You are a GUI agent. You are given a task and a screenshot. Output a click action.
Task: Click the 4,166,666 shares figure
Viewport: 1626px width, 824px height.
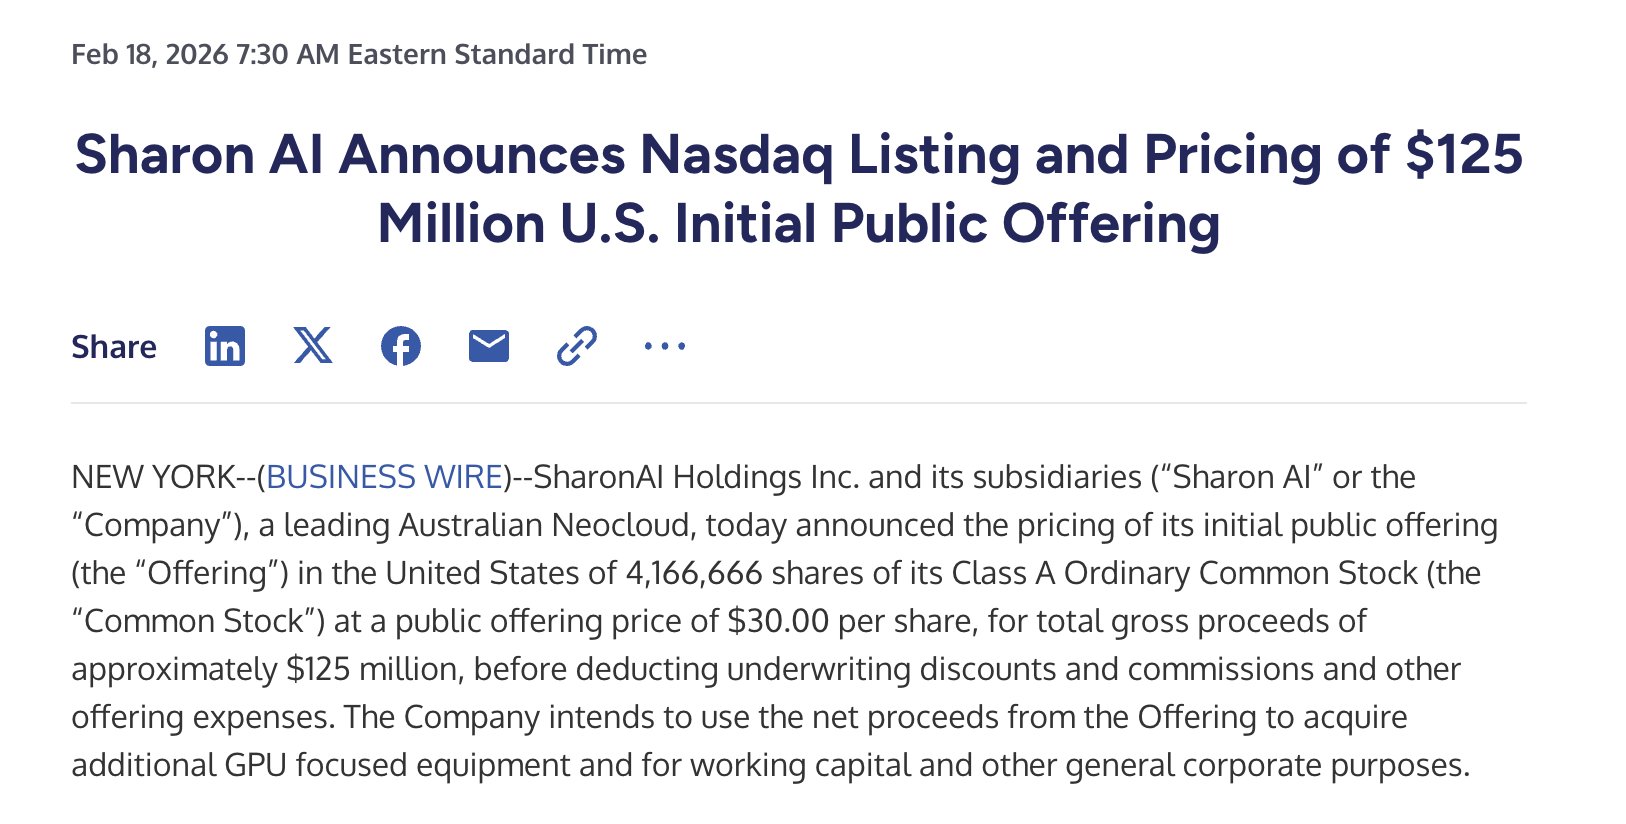pos(693,573)
